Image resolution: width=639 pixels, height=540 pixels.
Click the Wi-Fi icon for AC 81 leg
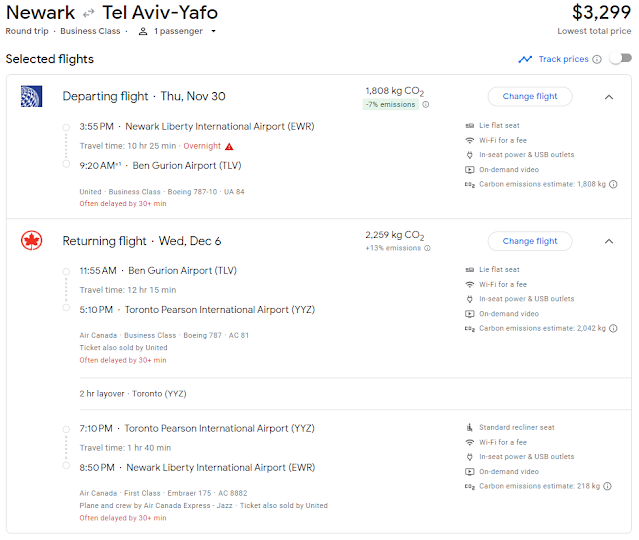click(470, 284)
